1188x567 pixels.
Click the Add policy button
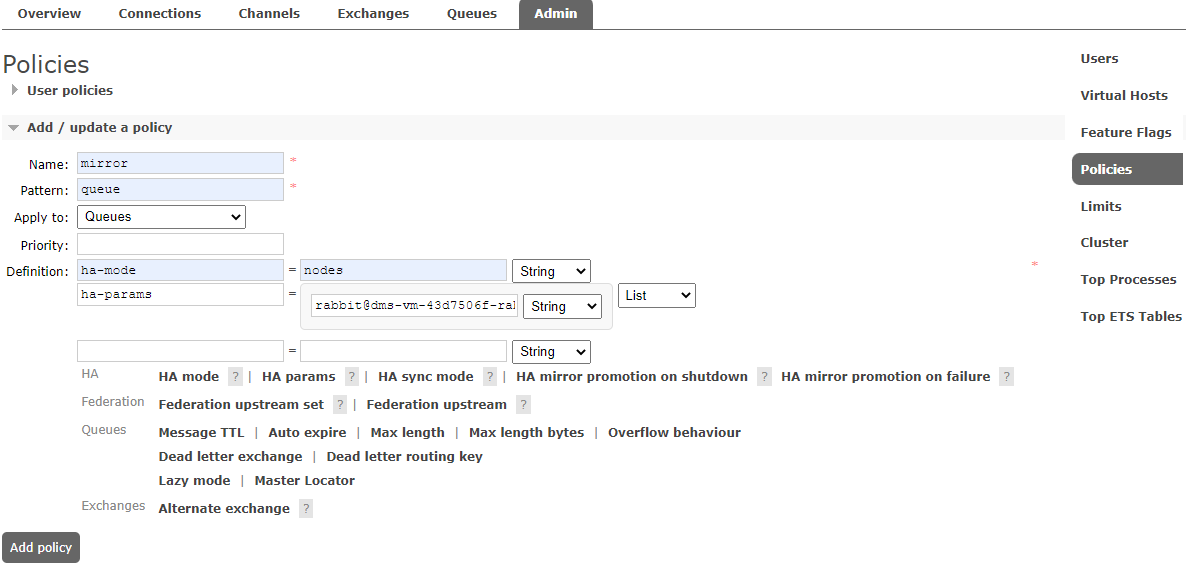click(41, 548)
